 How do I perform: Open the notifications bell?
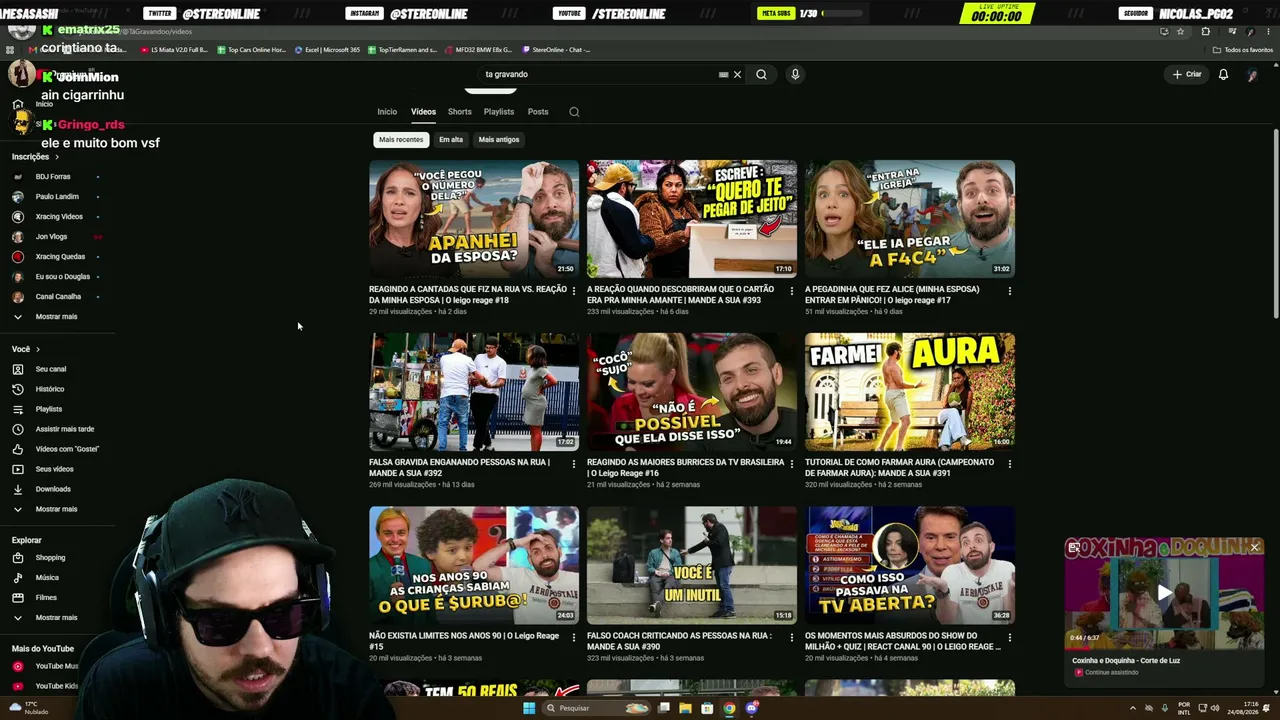(1223, 74)
